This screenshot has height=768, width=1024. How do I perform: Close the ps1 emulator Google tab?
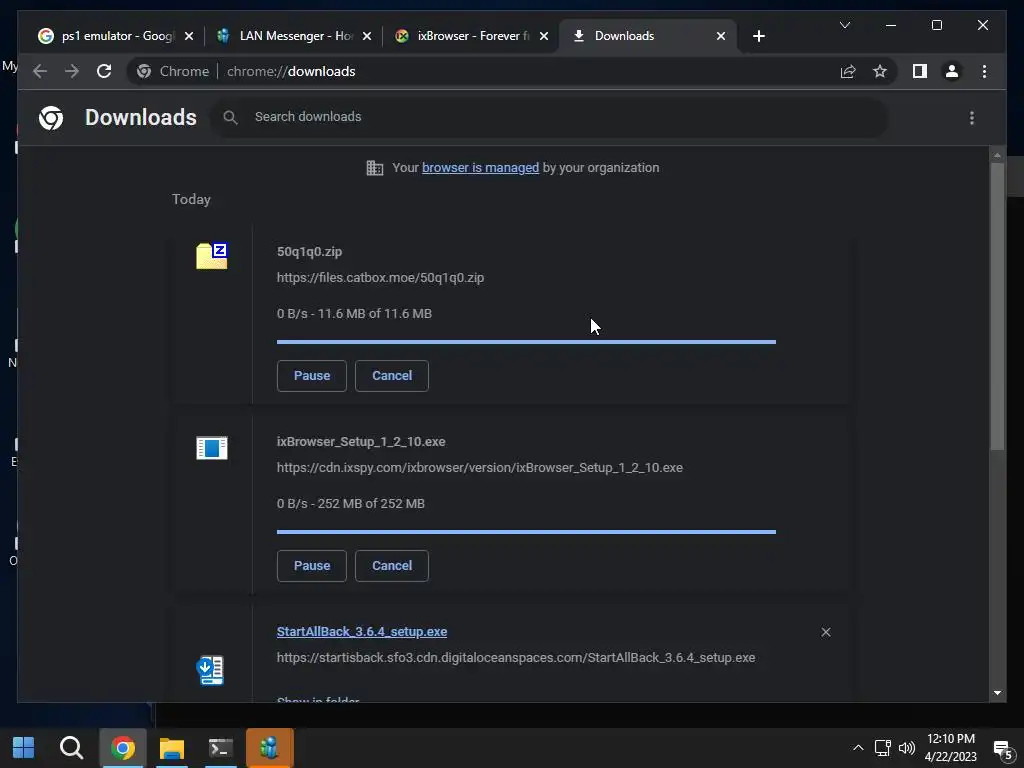189,36
